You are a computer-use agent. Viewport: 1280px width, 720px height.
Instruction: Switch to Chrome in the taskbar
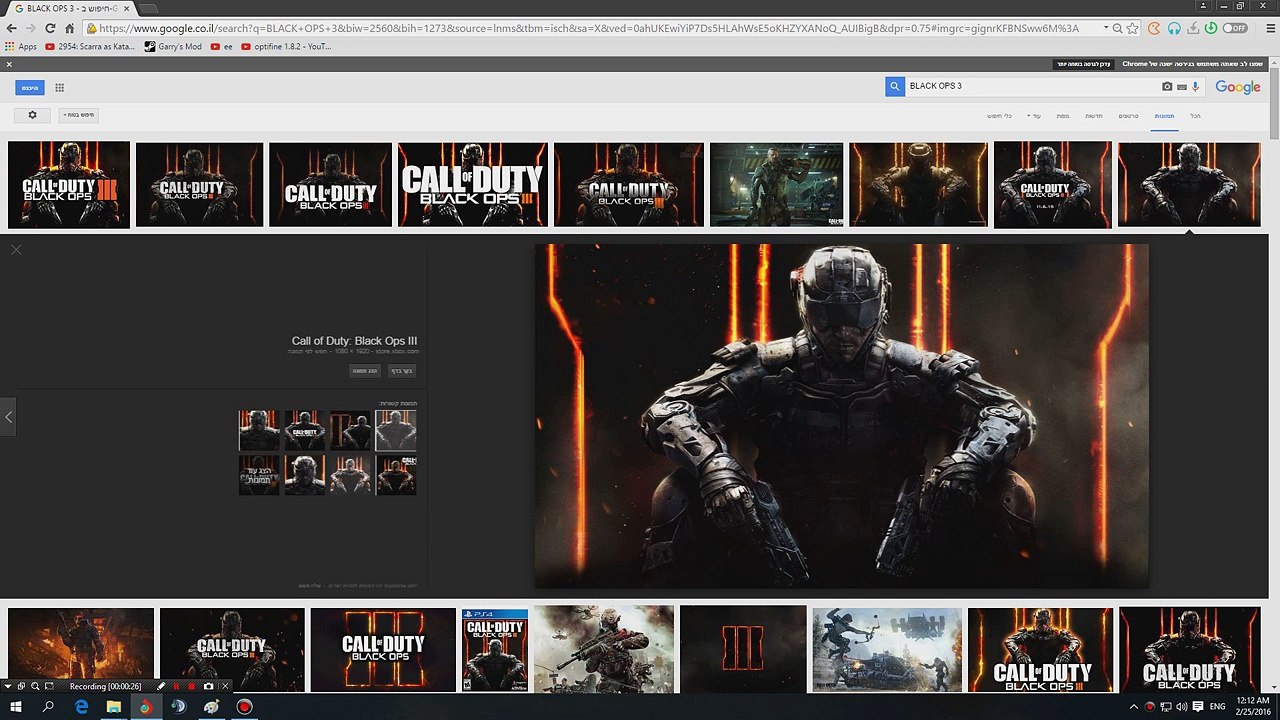[146, 707]
